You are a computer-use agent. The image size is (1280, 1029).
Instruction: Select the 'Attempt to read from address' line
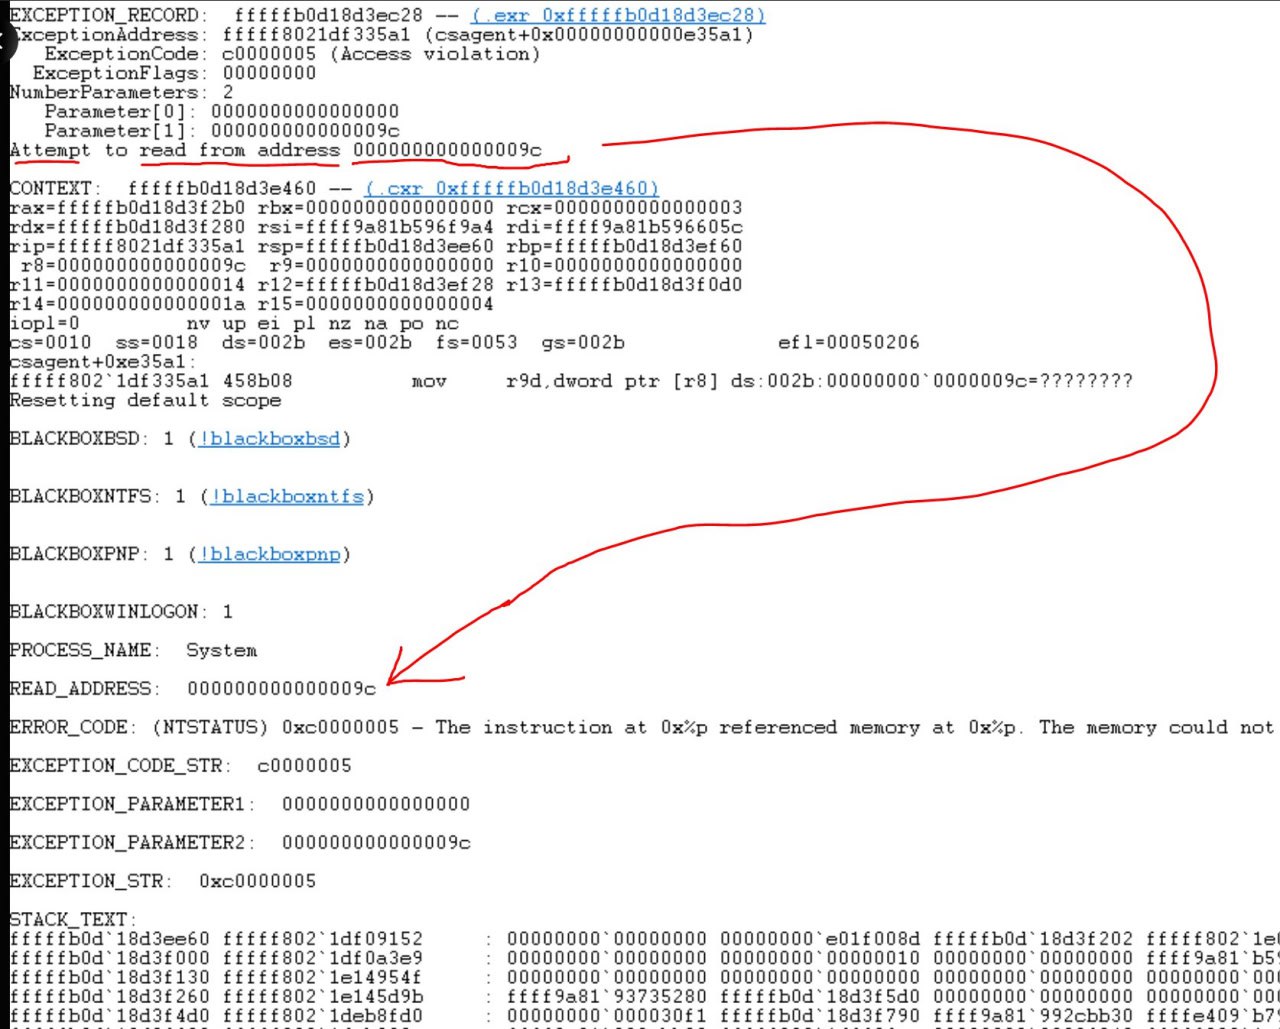click(276, 150)
